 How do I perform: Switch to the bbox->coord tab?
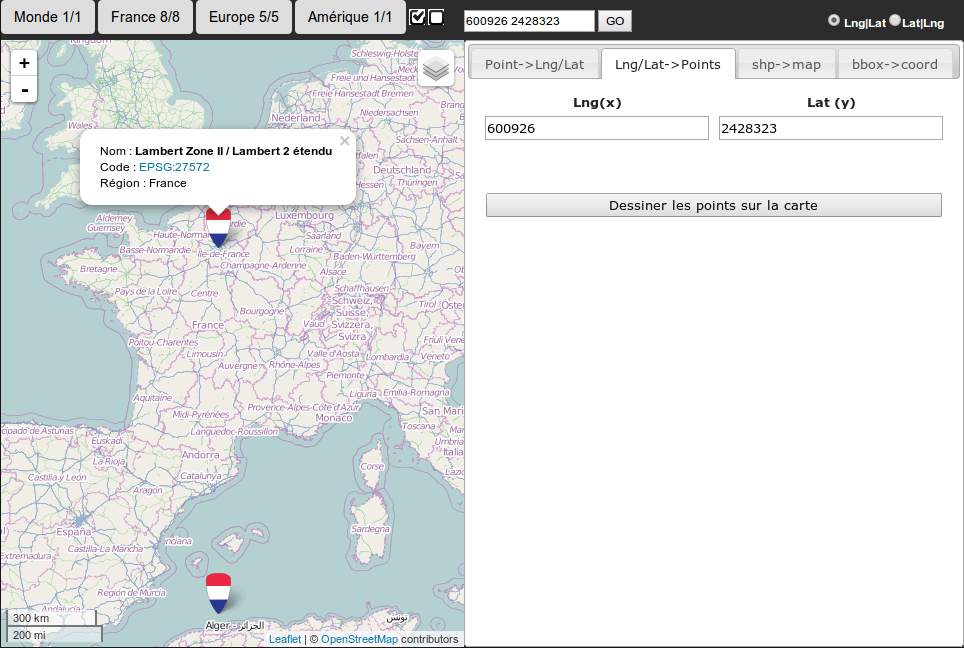(x=895, y=65)
